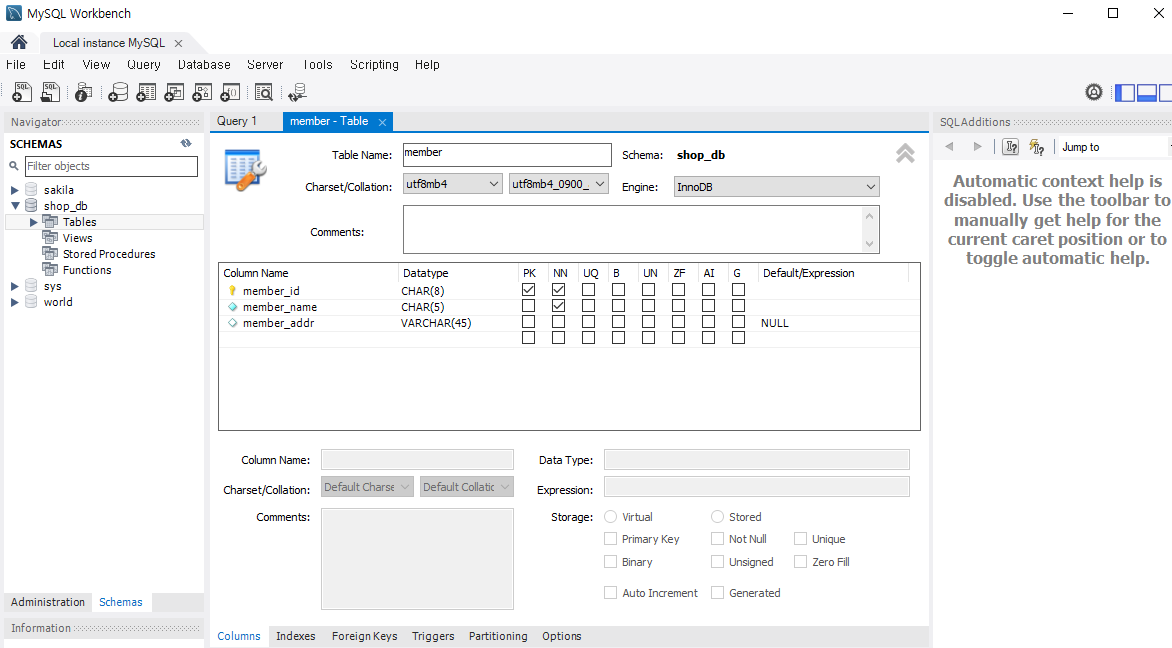This screenshot has width=1172, height=648.
Task: Search table data toolbar icon
Action: (x=264, y=92)
